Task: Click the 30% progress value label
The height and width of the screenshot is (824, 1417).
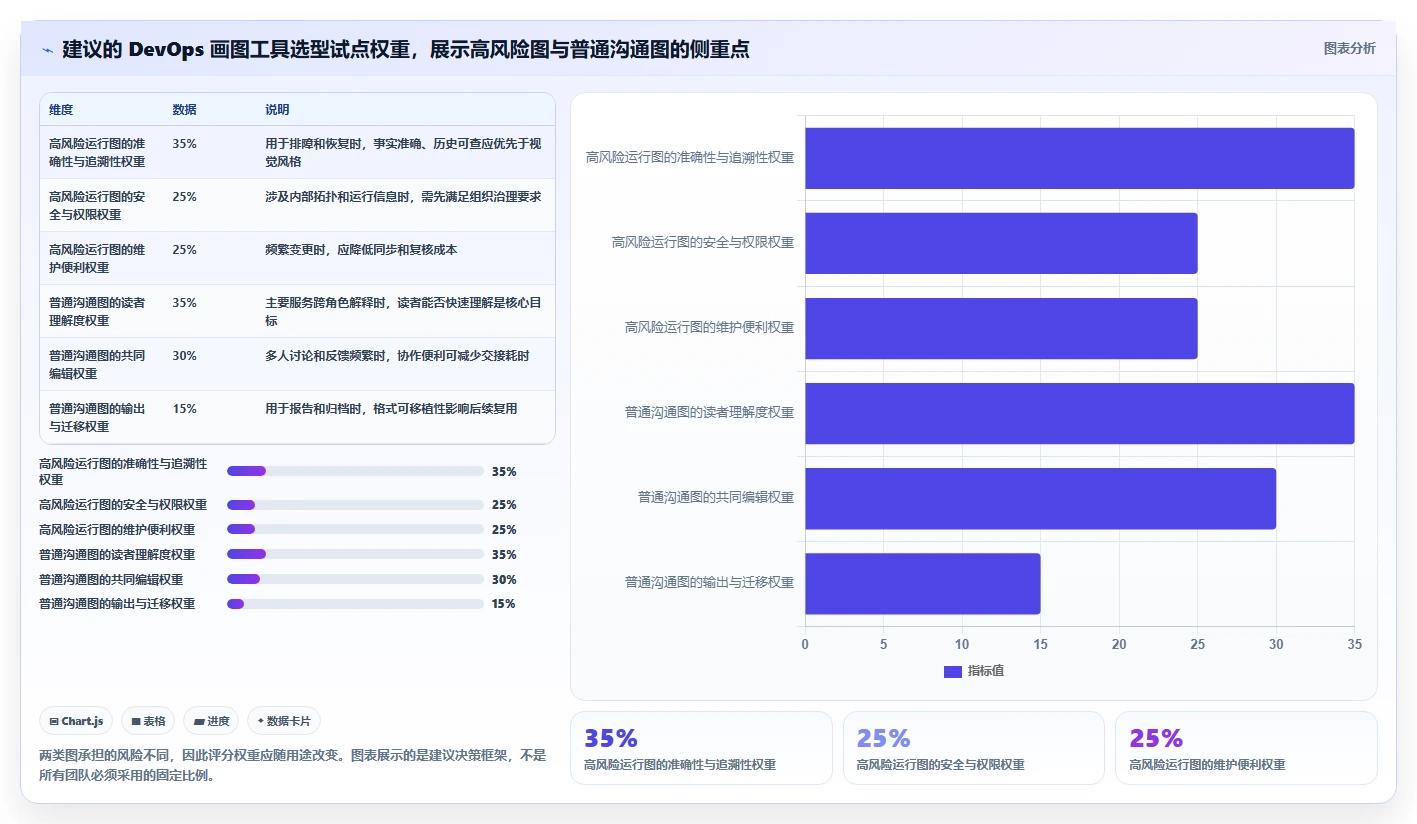Action: click(504, 579)
